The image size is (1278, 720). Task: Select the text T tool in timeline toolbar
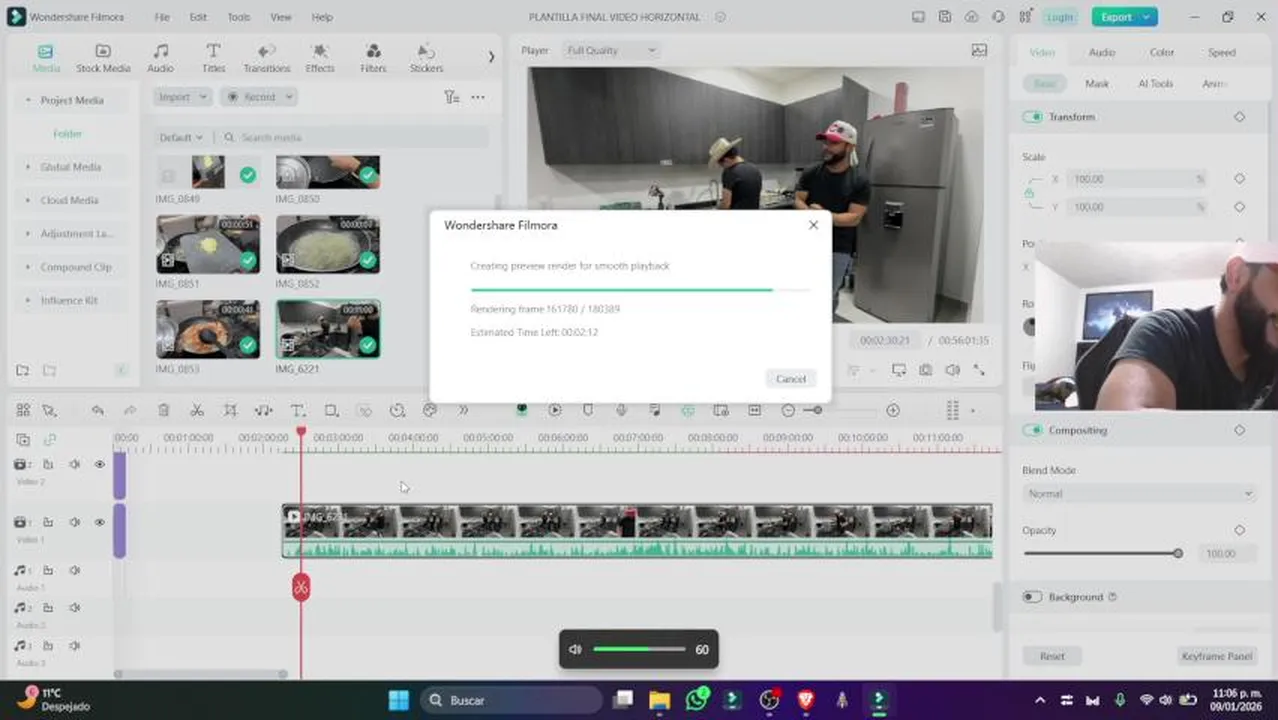point(297,410)
